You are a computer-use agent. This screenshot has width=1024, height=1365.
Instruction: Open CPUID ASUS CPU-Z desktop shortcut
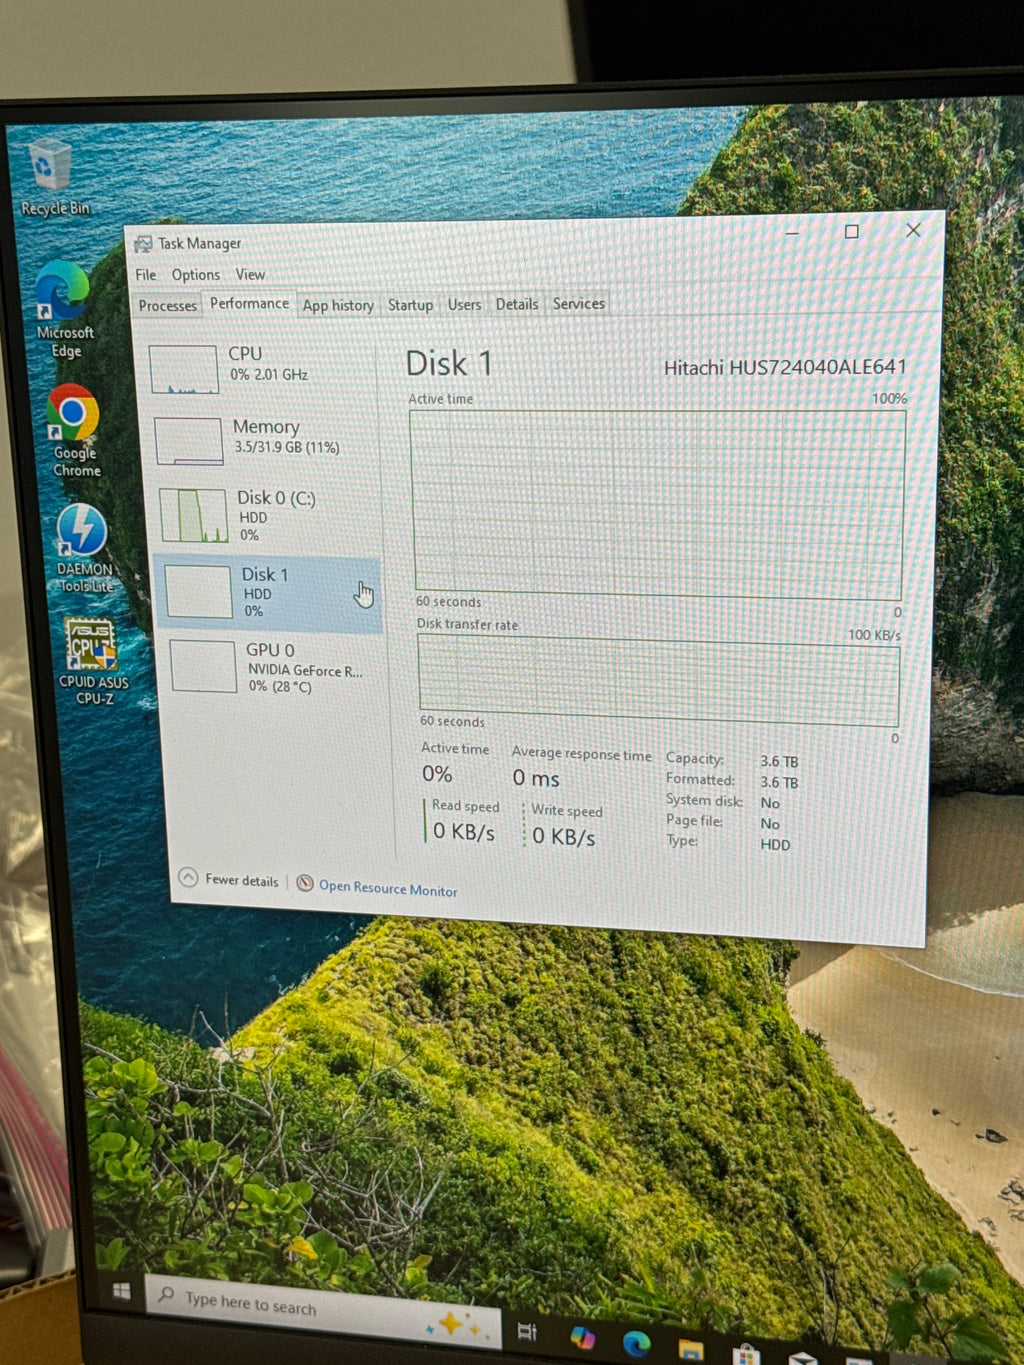(x=93, y=661)
